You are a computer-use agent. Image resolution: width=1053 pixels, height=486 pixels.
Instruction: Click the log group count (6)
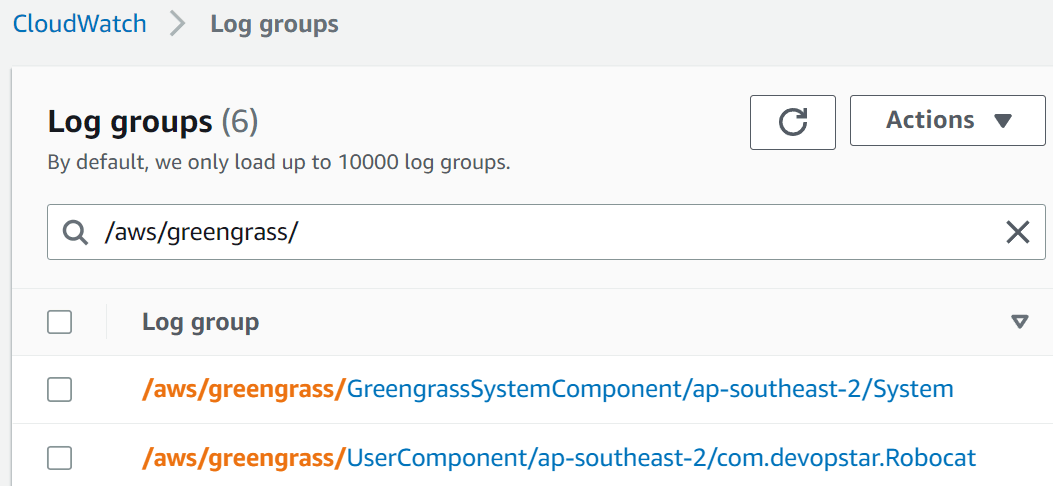click(240, 122)
